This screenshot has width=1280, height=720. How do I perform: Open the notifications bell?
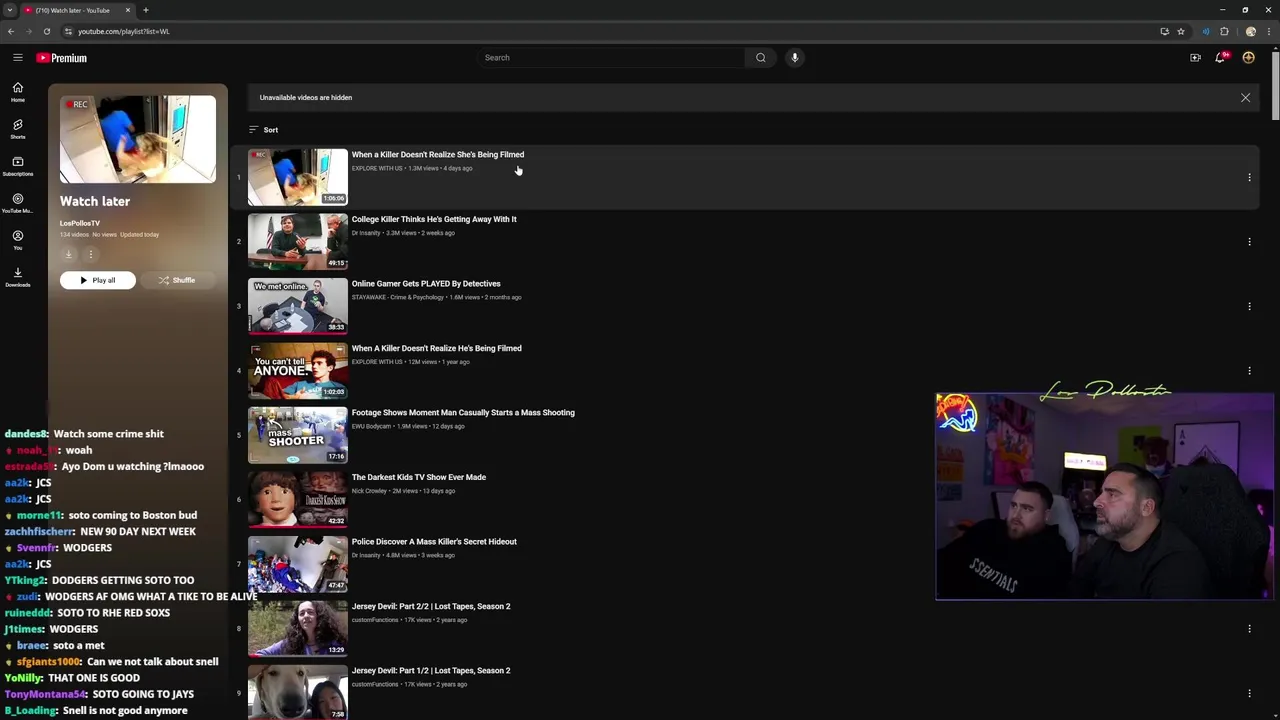pos(1221,58)
